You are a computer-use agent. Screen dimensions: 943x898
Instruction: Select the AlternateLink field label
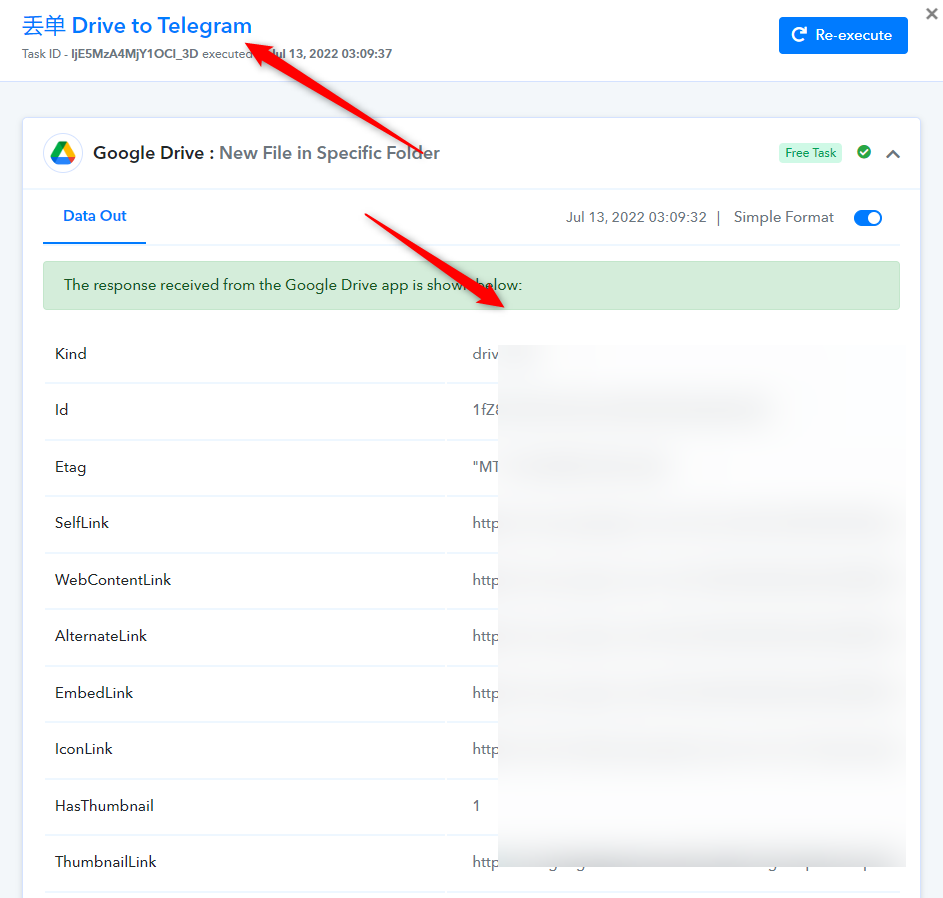101,636
